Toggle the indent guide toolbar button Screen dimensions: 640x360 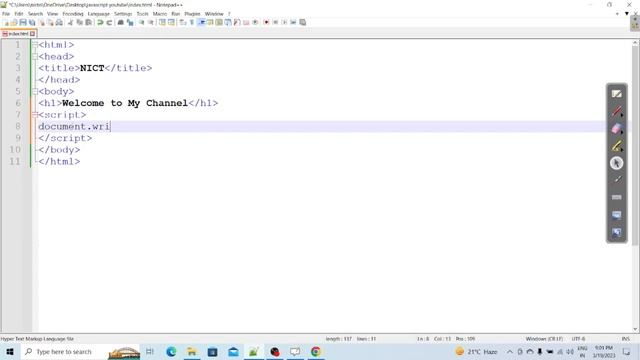click(201, 22)
